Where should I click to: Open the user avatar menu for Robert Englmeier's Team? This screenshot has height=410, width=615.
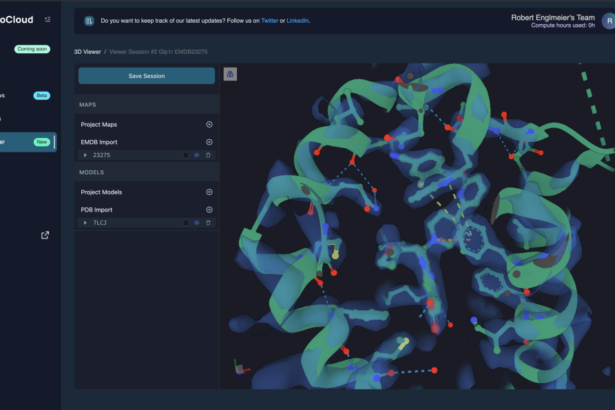(x=607, y=20)
